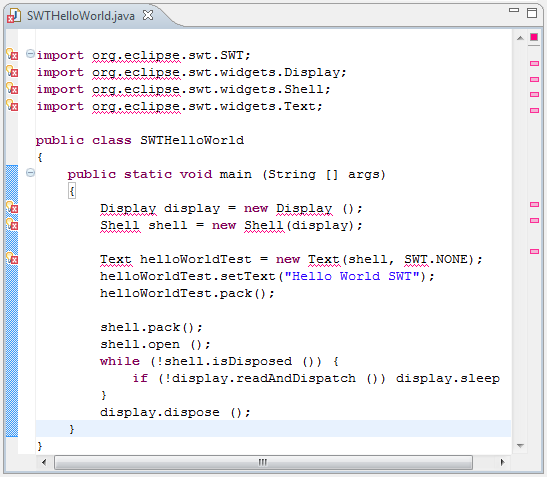Select the SWTHelloWorld.java editor tab

[x=81, y=16]
